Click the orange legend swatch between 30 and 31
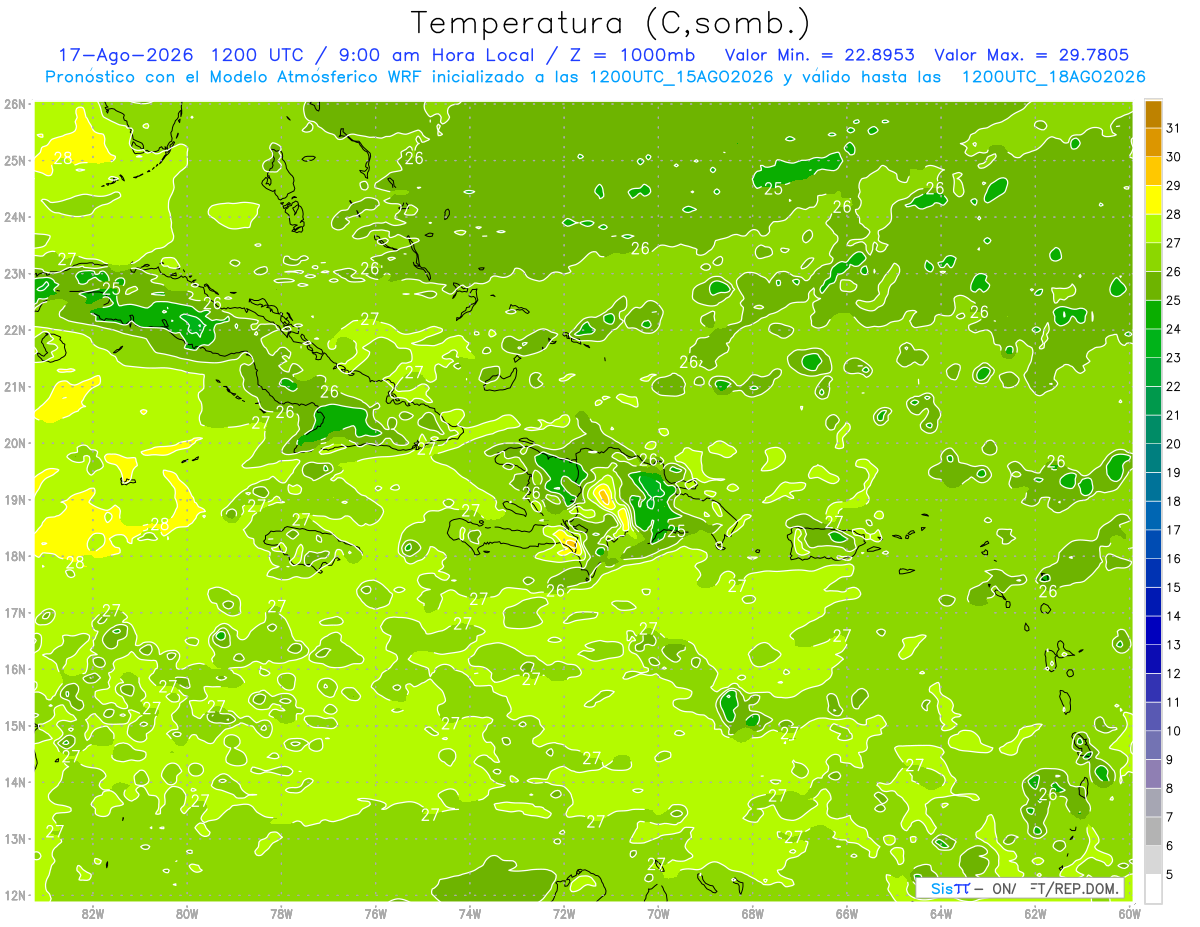This screenshot has width=1200, height=927. click(x=1153, y=142)
